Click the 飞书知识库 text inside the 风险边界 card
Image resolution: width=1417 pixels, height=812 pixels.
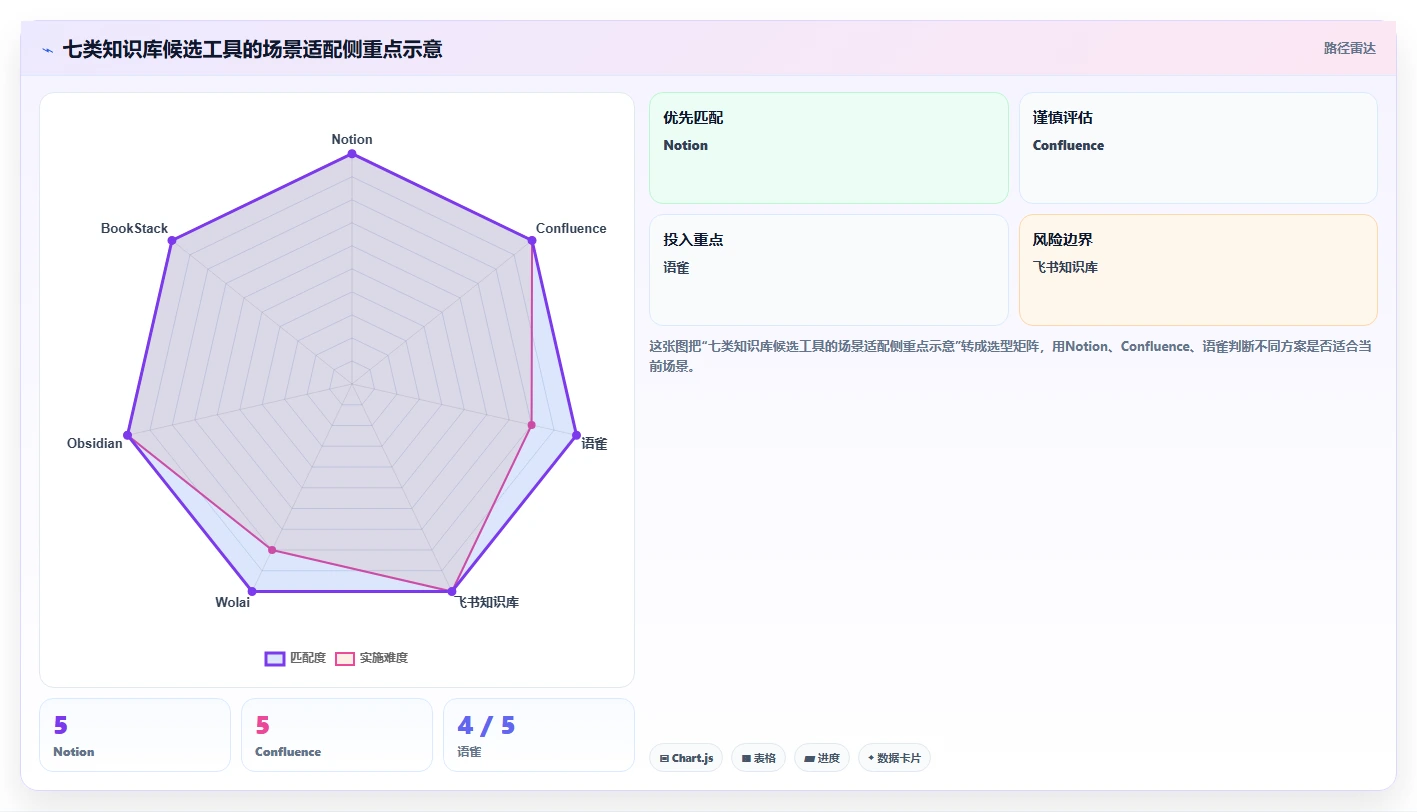pyautogui.click(x=1065, y=267)
